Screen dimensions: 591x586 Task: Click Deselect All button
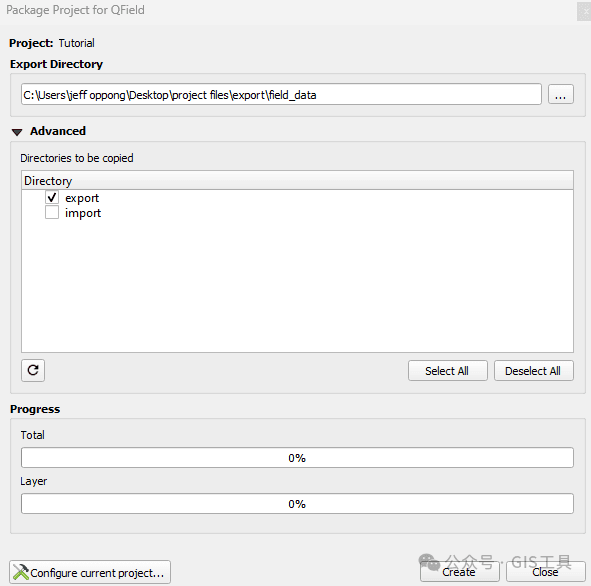coord(533,371)
